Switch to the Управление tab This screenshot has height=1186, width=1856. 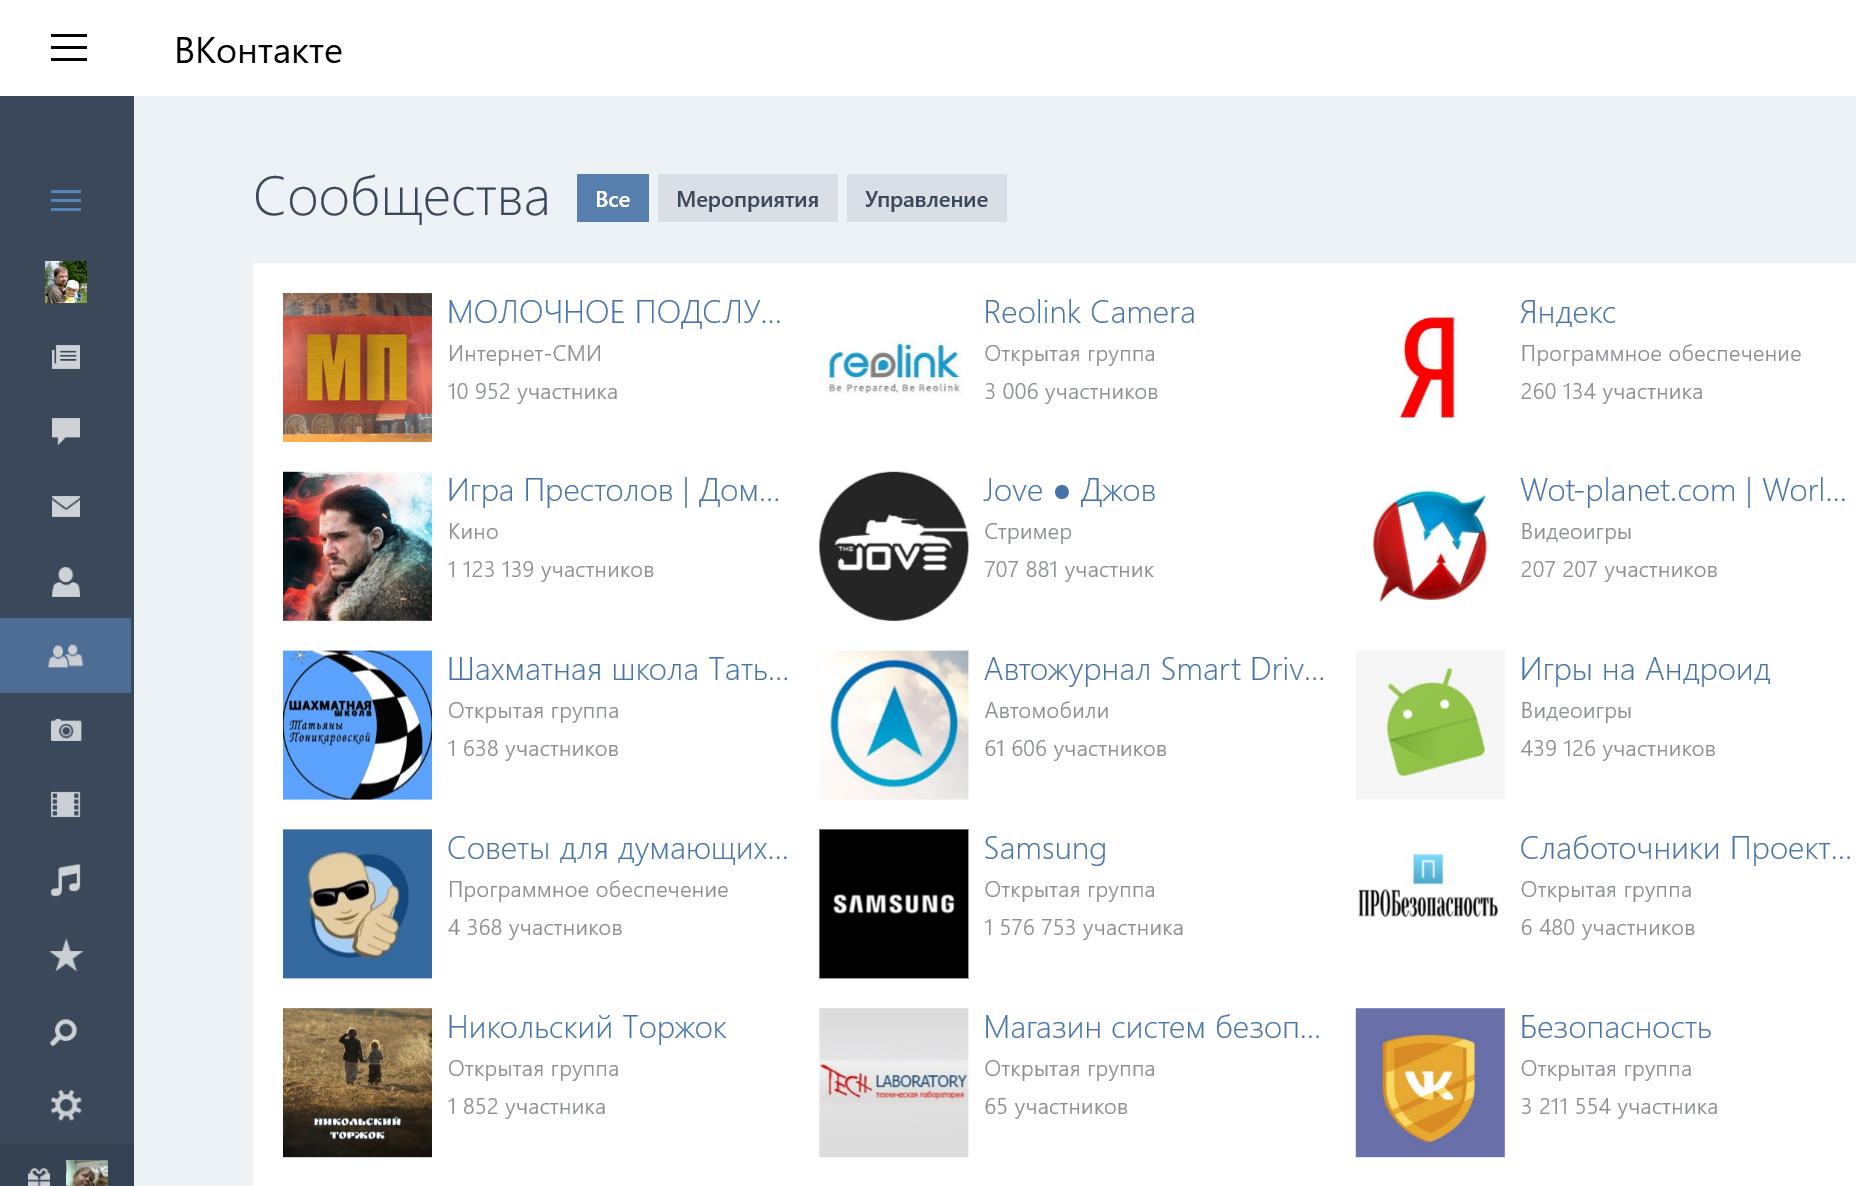(x=926, y=198)
